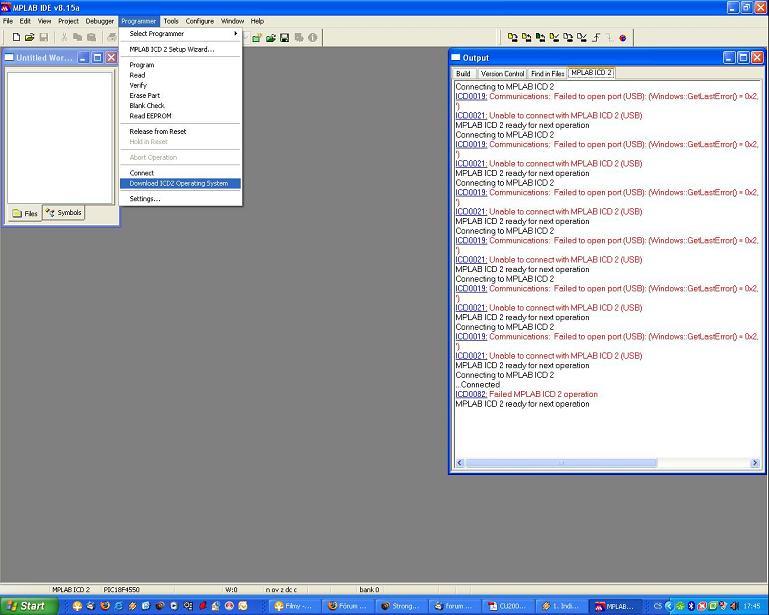
Task: Click the Firefox quick launch icon
Action: (x=104, y=606)
